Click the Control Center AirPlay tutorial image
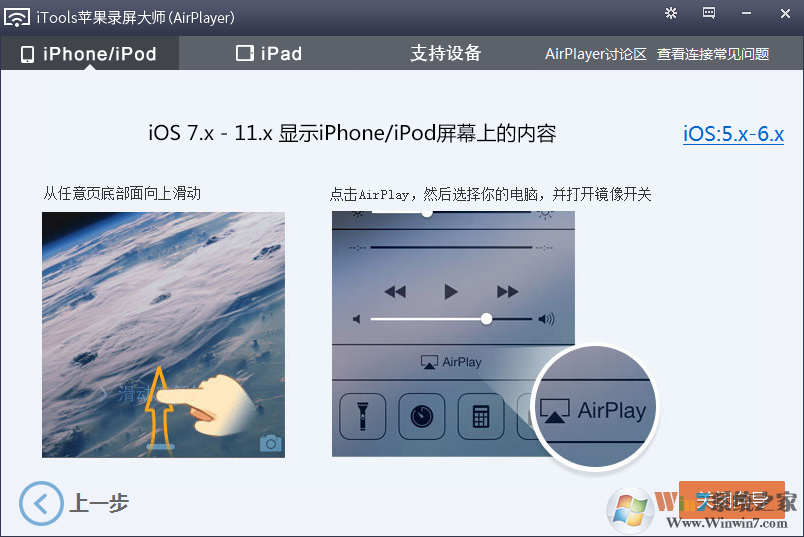Viewport: 804px width, 537px height. coord(453,333)
